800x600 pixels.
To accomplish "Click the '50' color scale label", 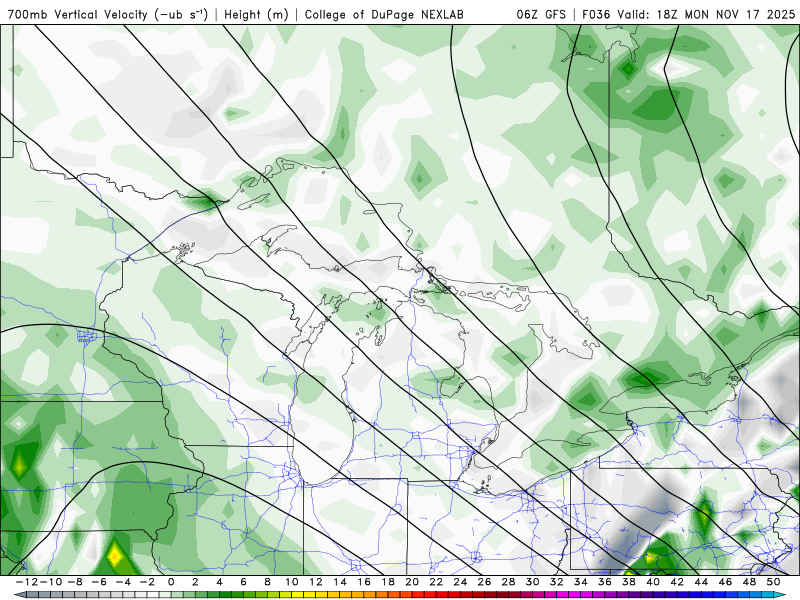I will point(773,582).
